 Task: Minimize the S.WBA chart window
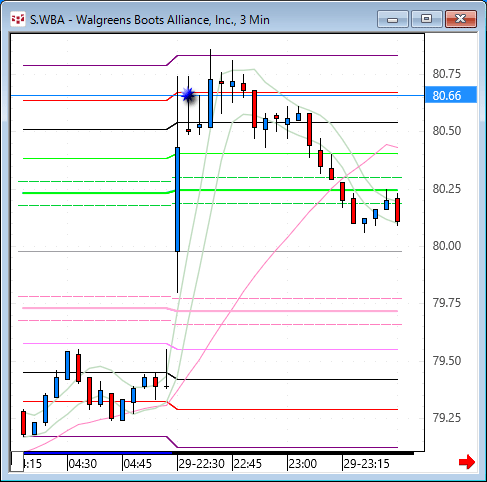[x=393, y=19]
